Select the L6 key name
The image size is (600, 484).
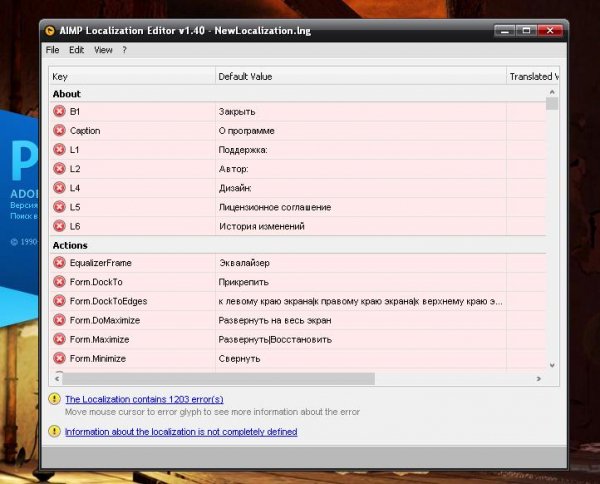click(x=75, y=226)
